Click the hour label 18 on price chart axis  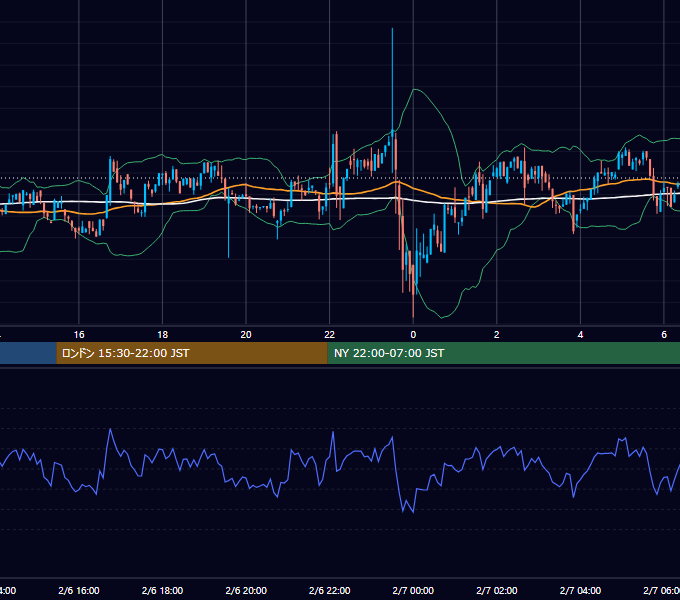162,335
